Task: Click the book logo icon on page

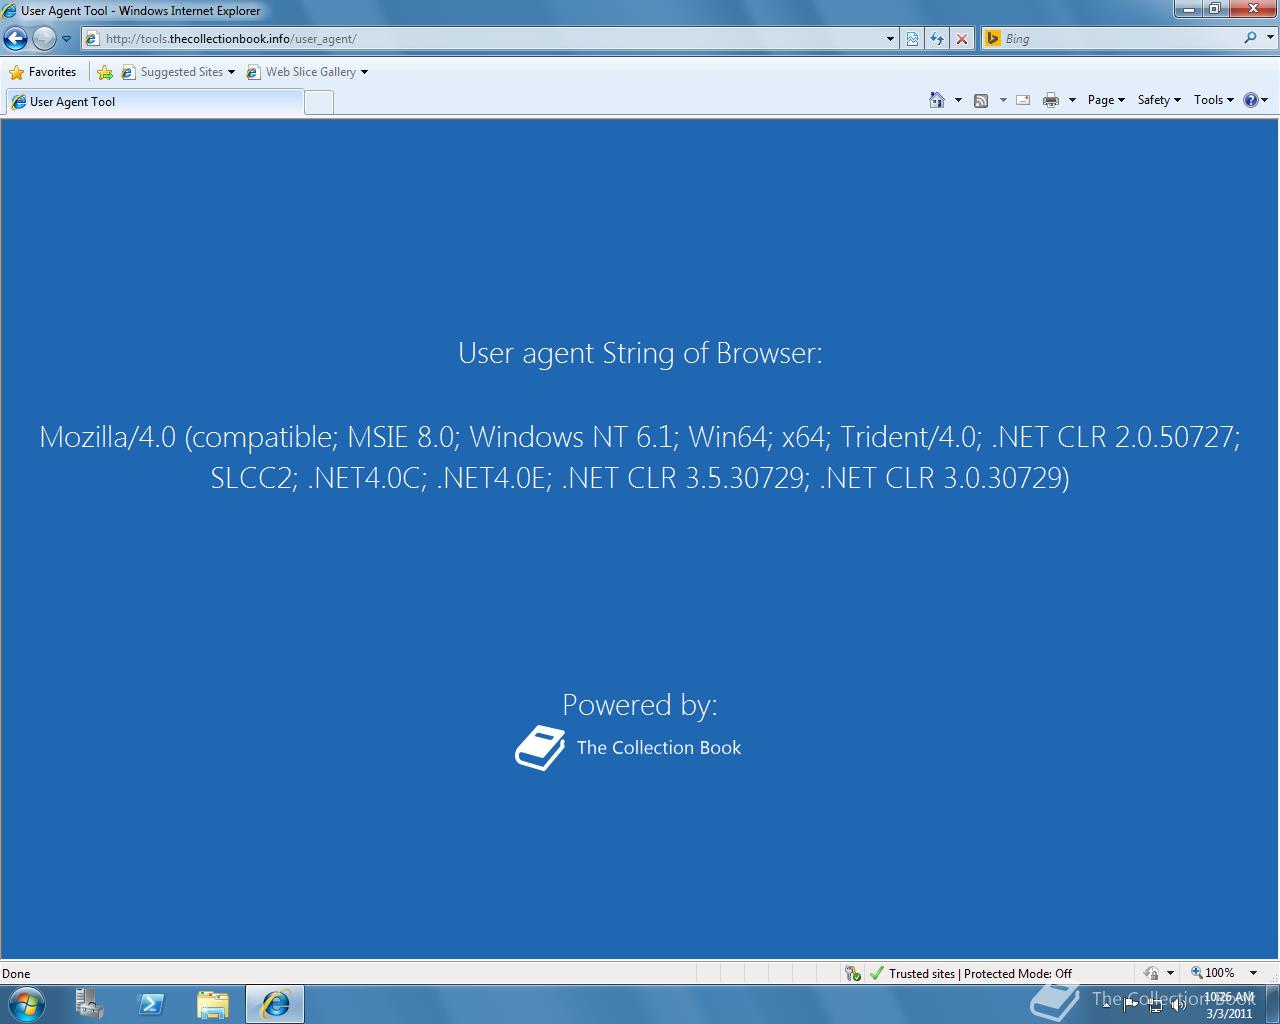Action: [x=540, y=747]
